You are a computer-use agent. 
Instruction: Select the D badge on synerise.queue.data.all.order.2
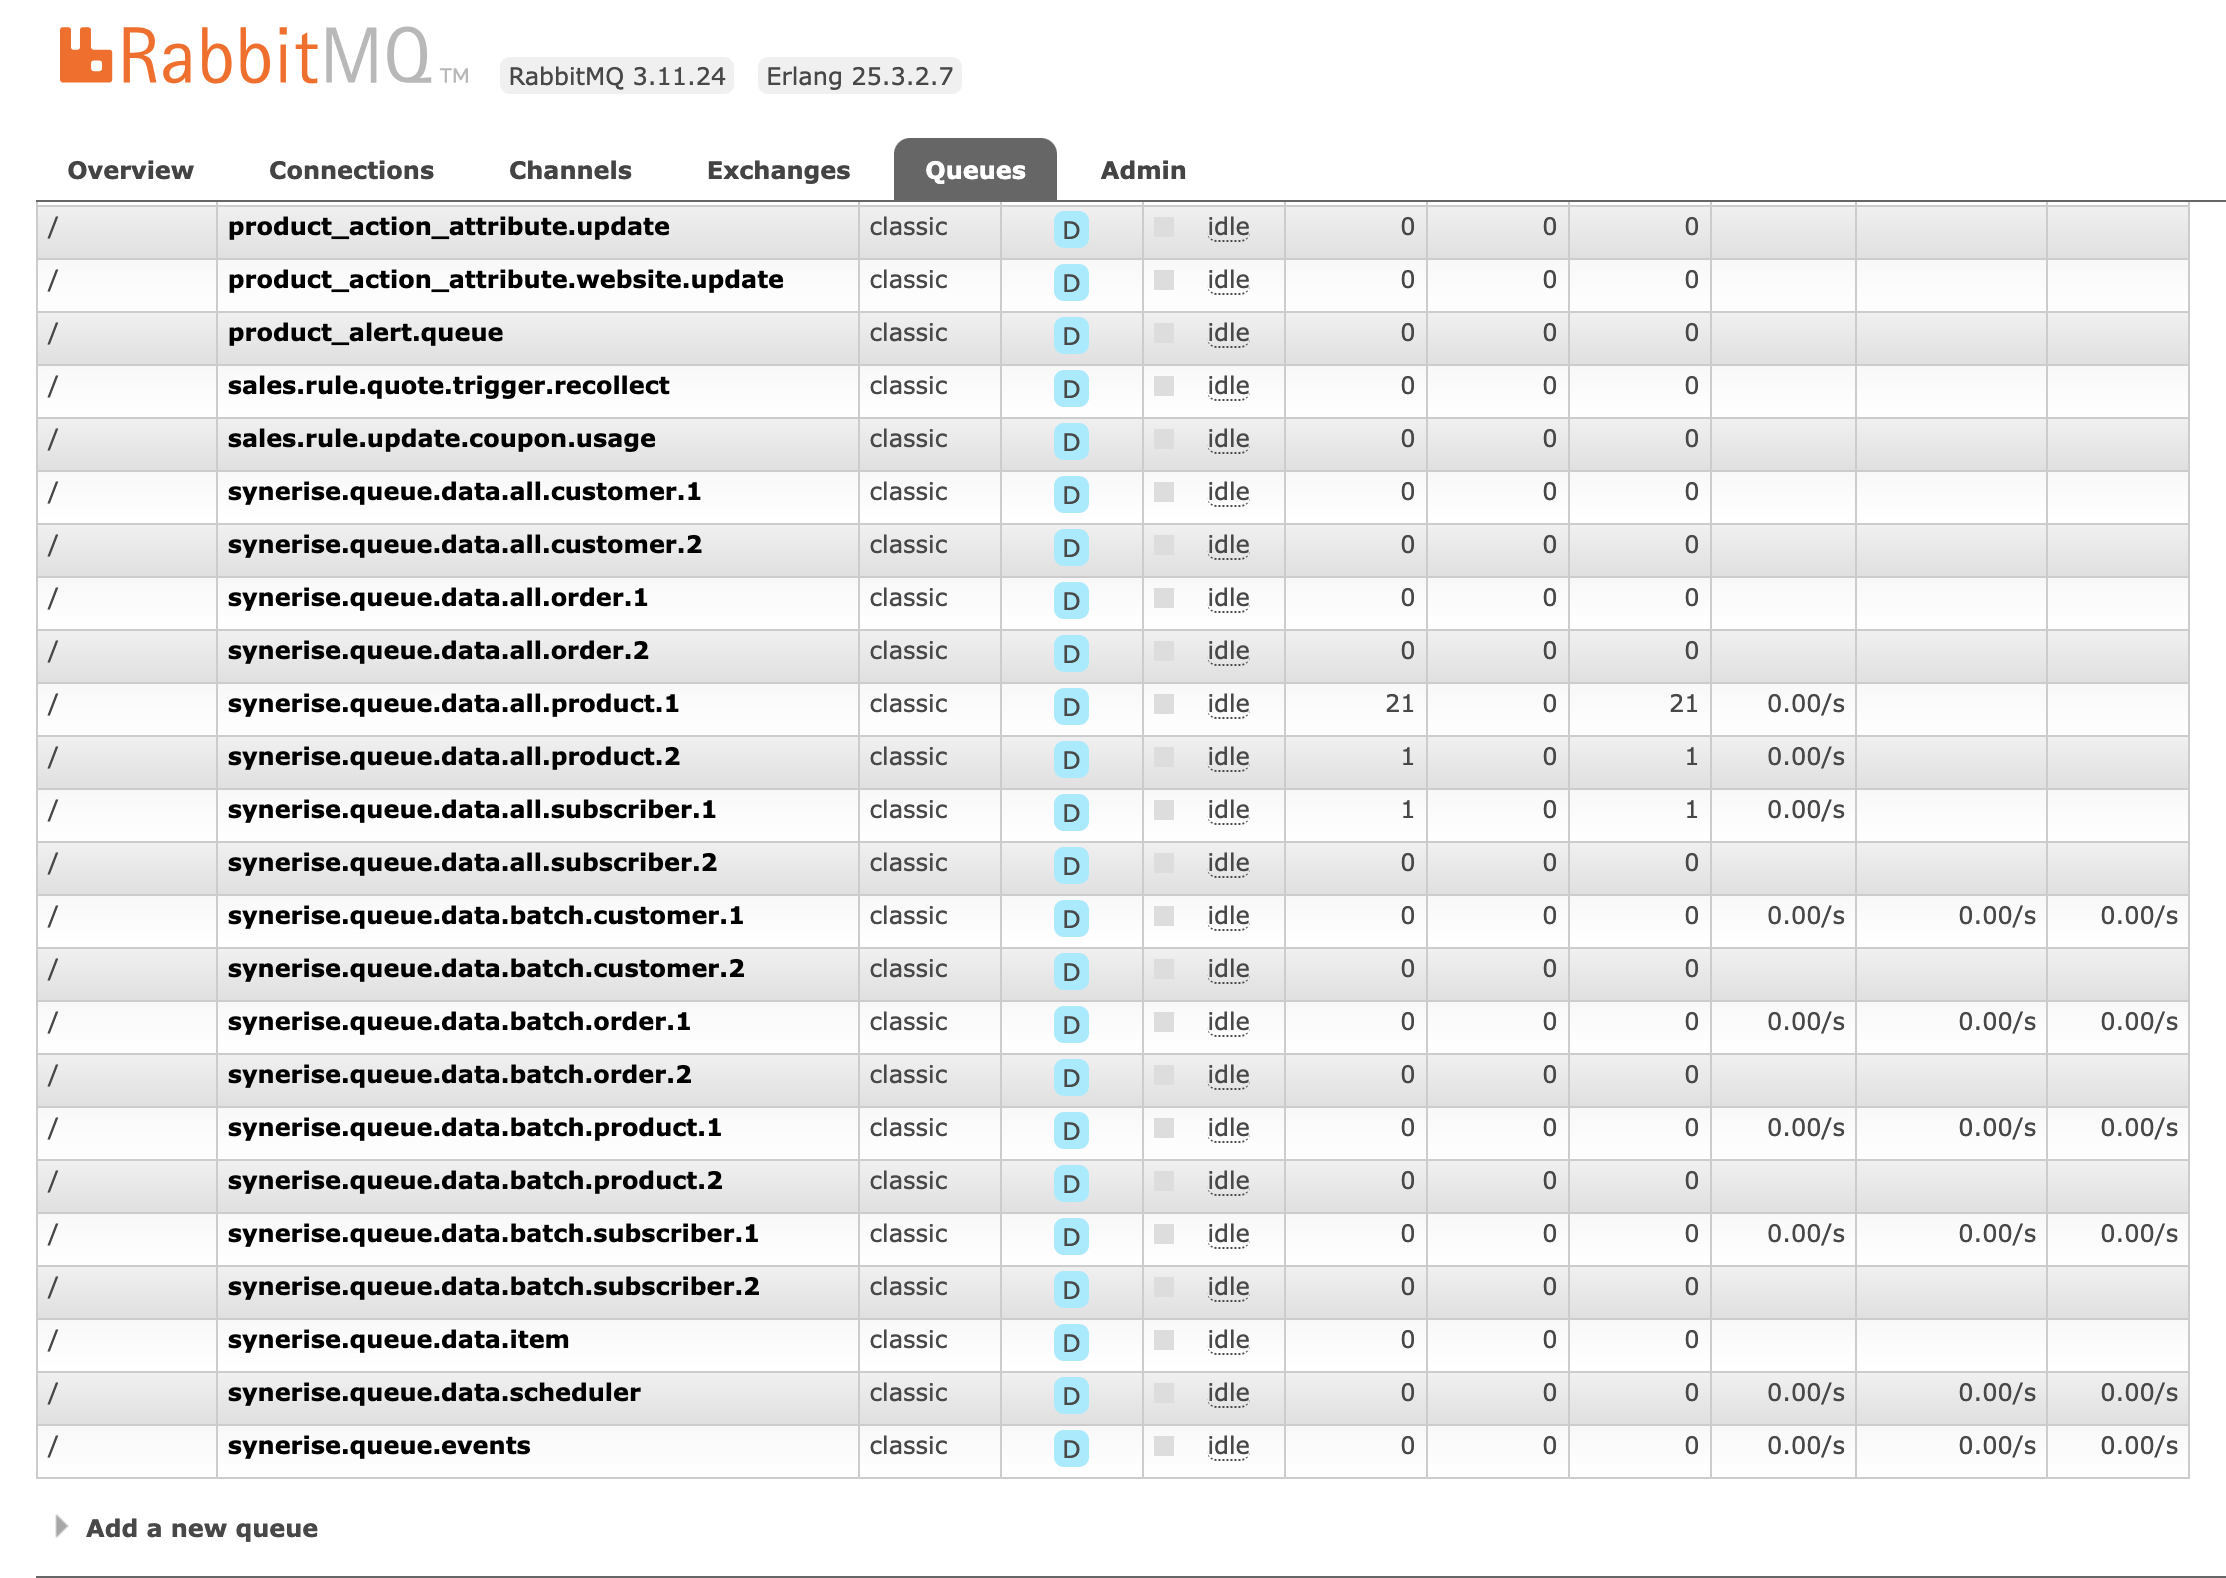point(1070,654)
